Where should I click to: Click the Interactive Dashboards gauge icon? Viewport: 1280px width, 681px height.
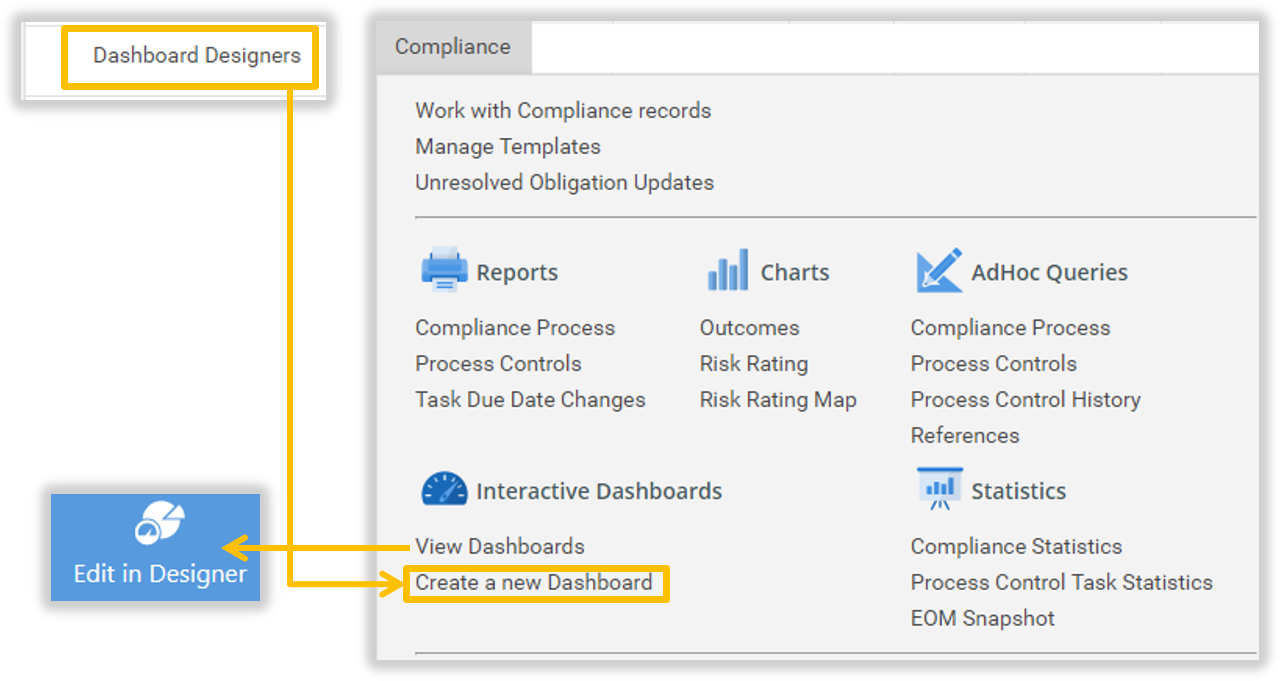click(x=444, y=490)
